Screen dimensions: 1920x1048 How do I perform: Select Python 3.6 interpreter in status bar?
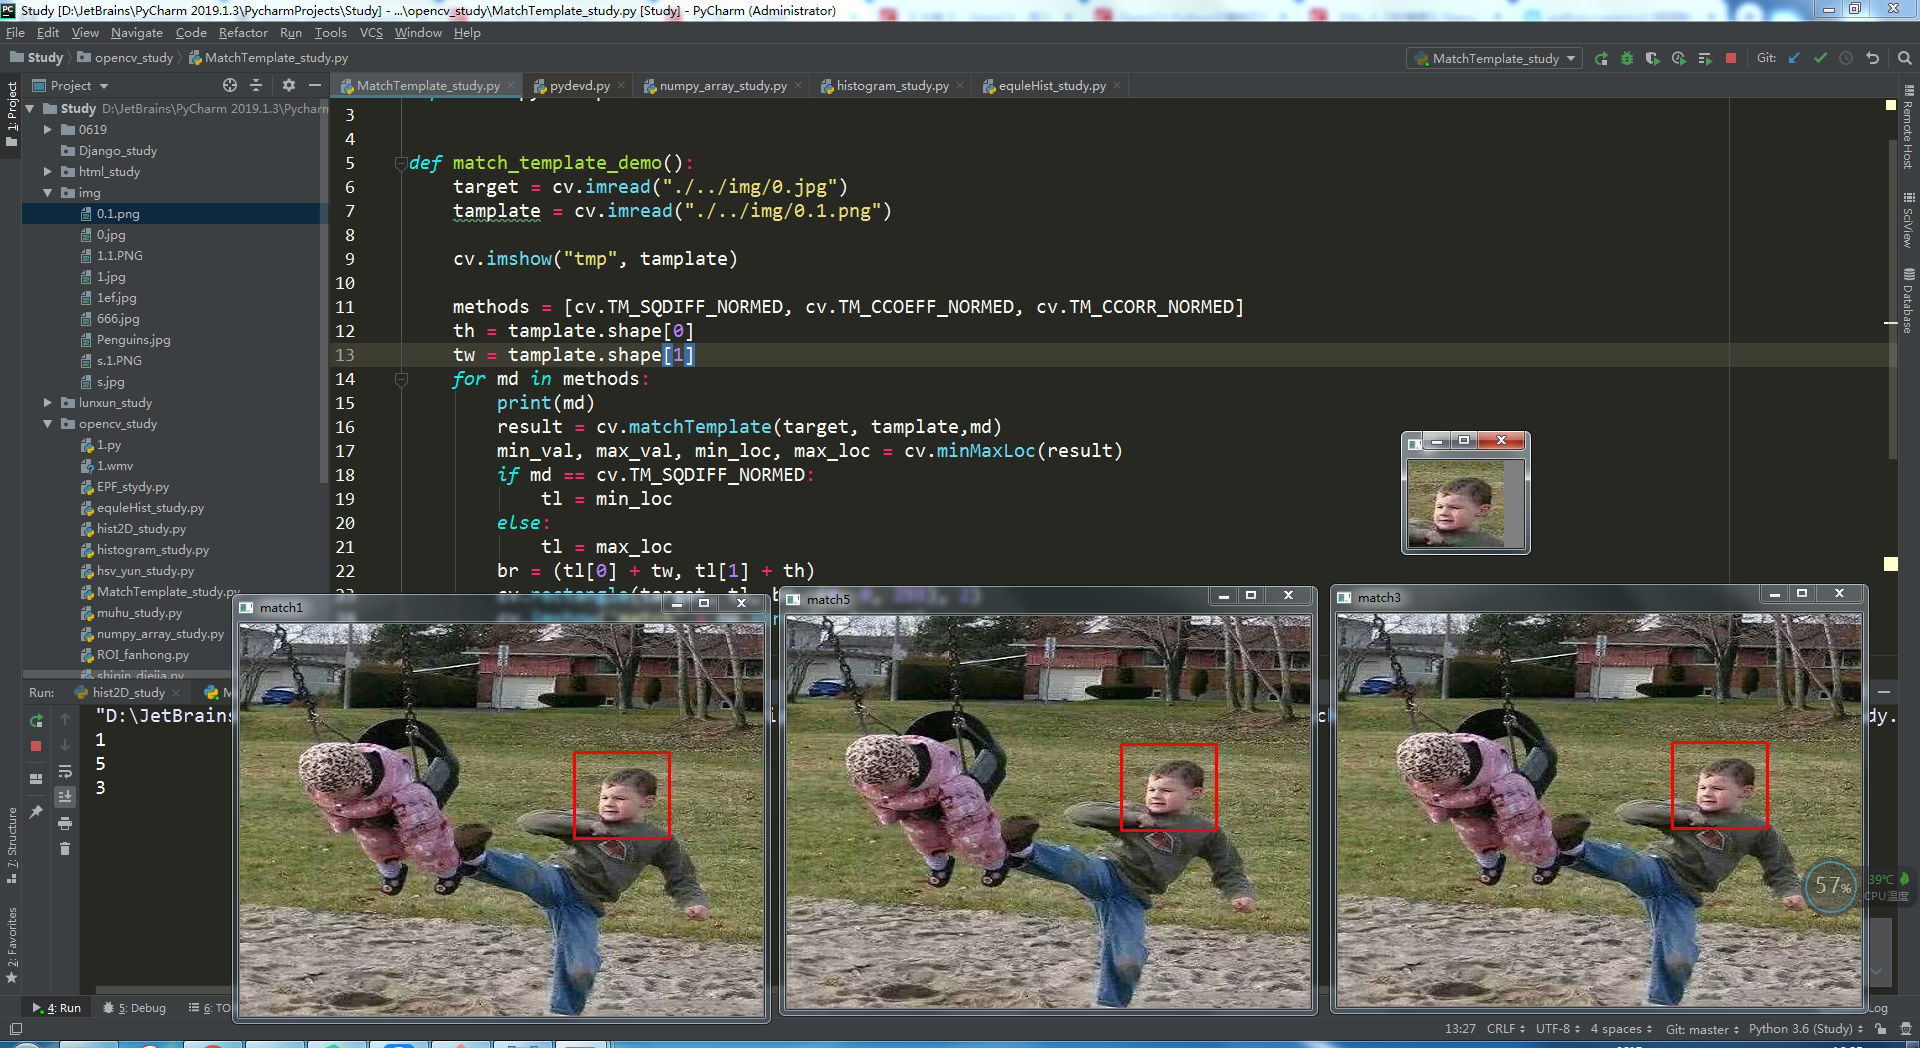1799,1028
